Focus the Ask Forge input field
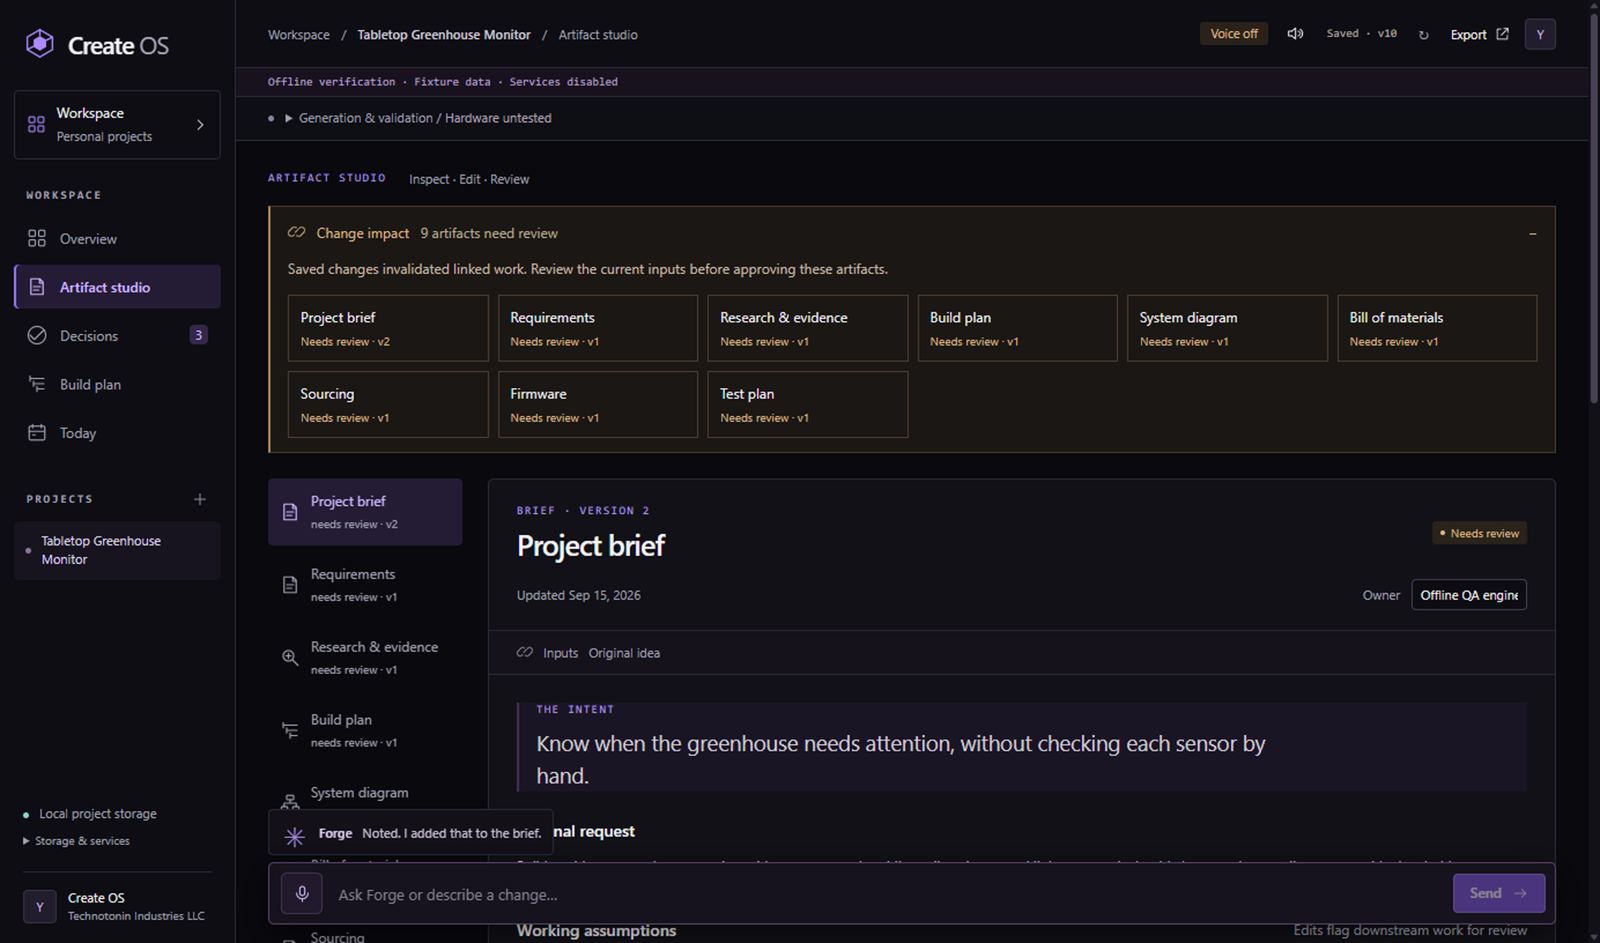The height and width of the screenshot is (943, 1600). coord(887,894)
